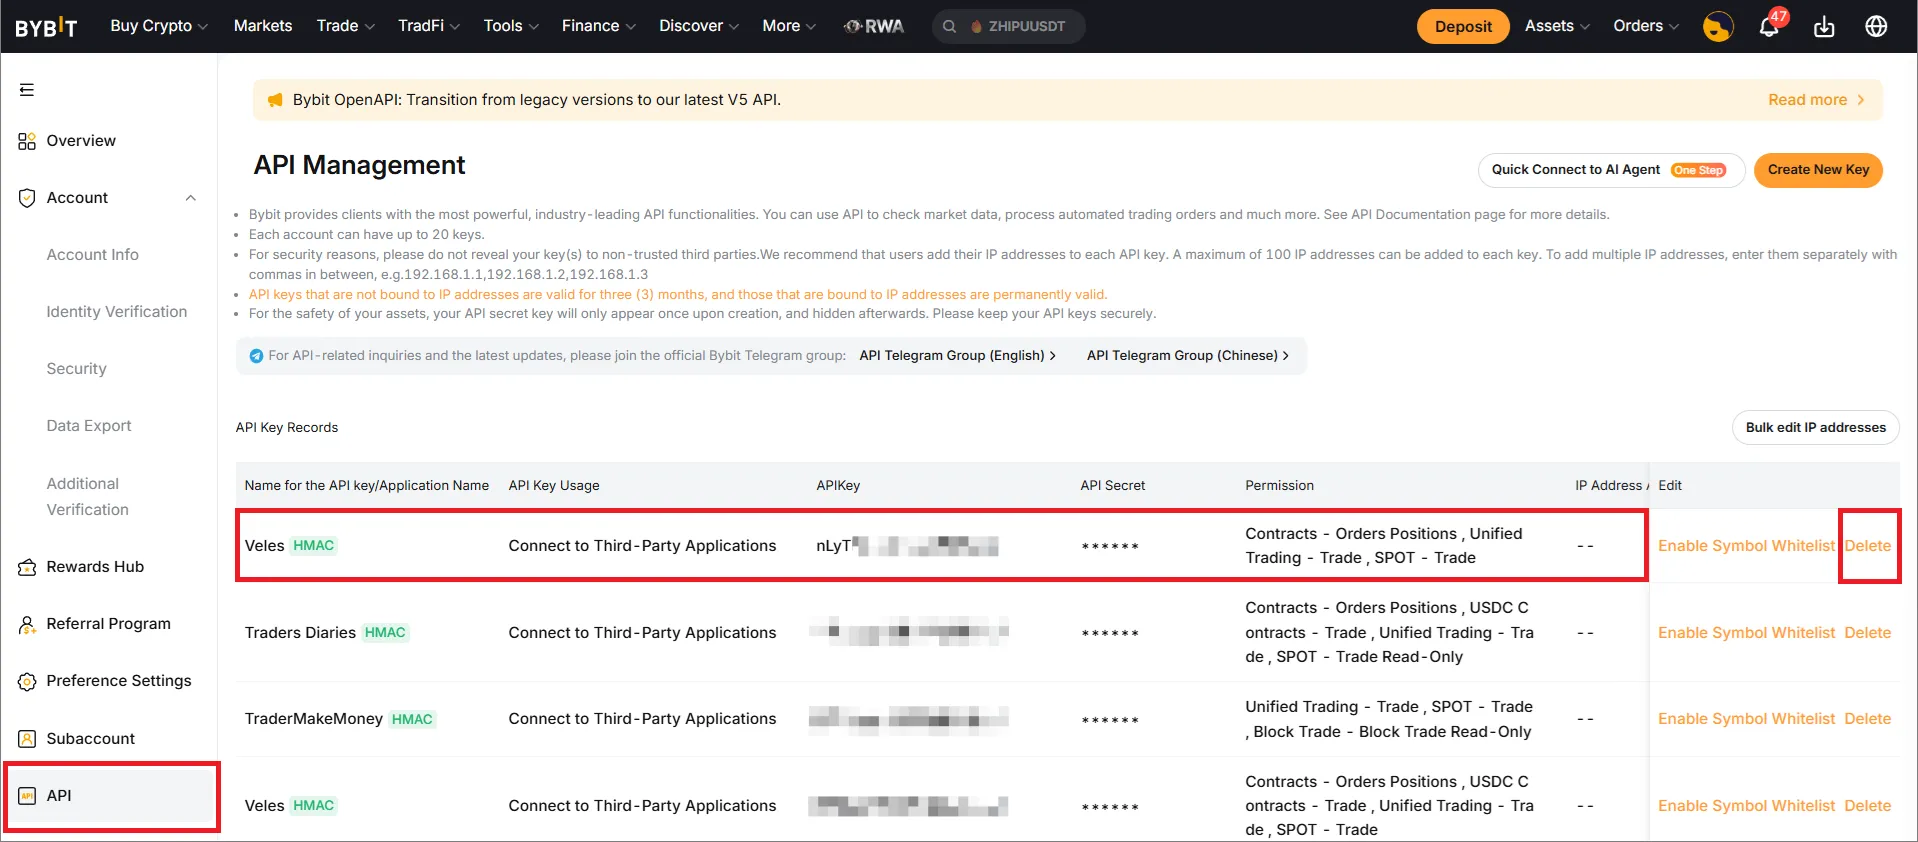Image resolution: width=1918 pixels, height=842 pixels.
Task: Open the Data Export page
Action: 89,426
